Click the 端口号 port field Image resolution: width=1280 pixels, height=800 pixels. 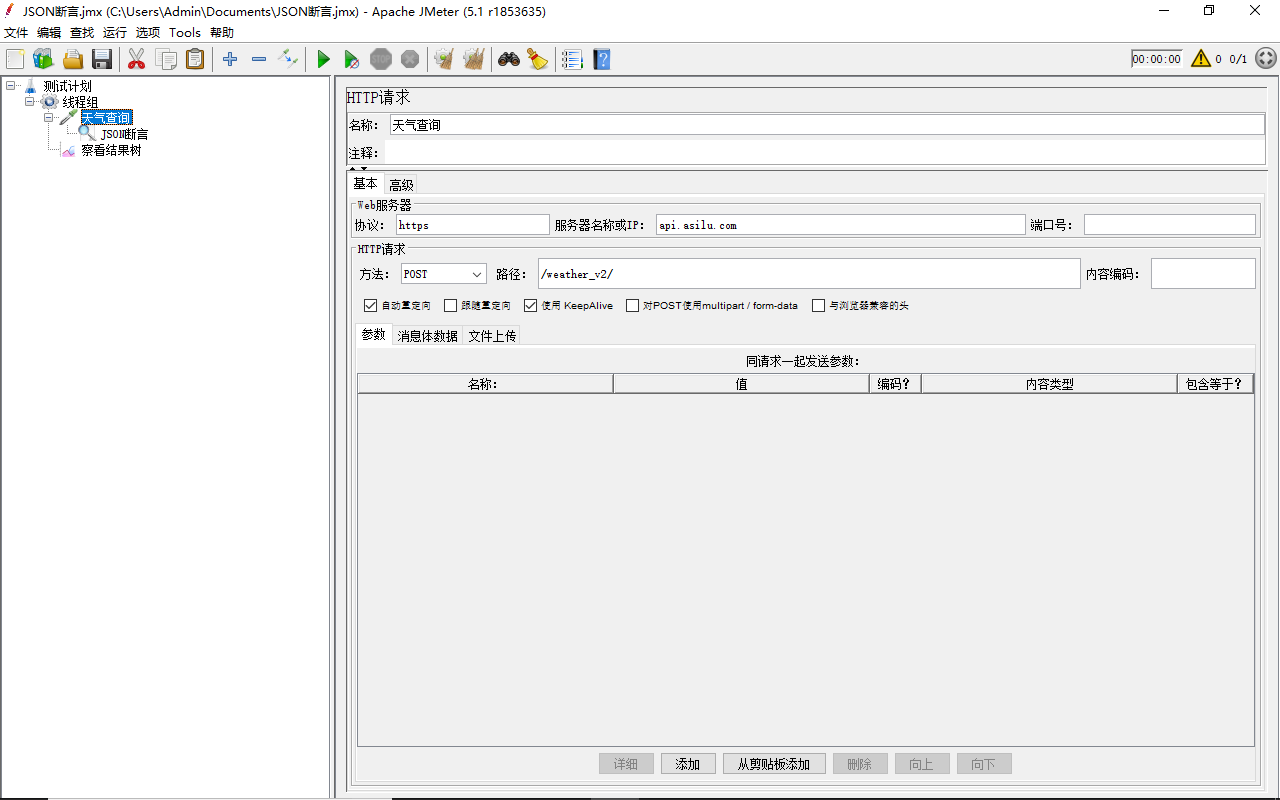[1170, 225]
